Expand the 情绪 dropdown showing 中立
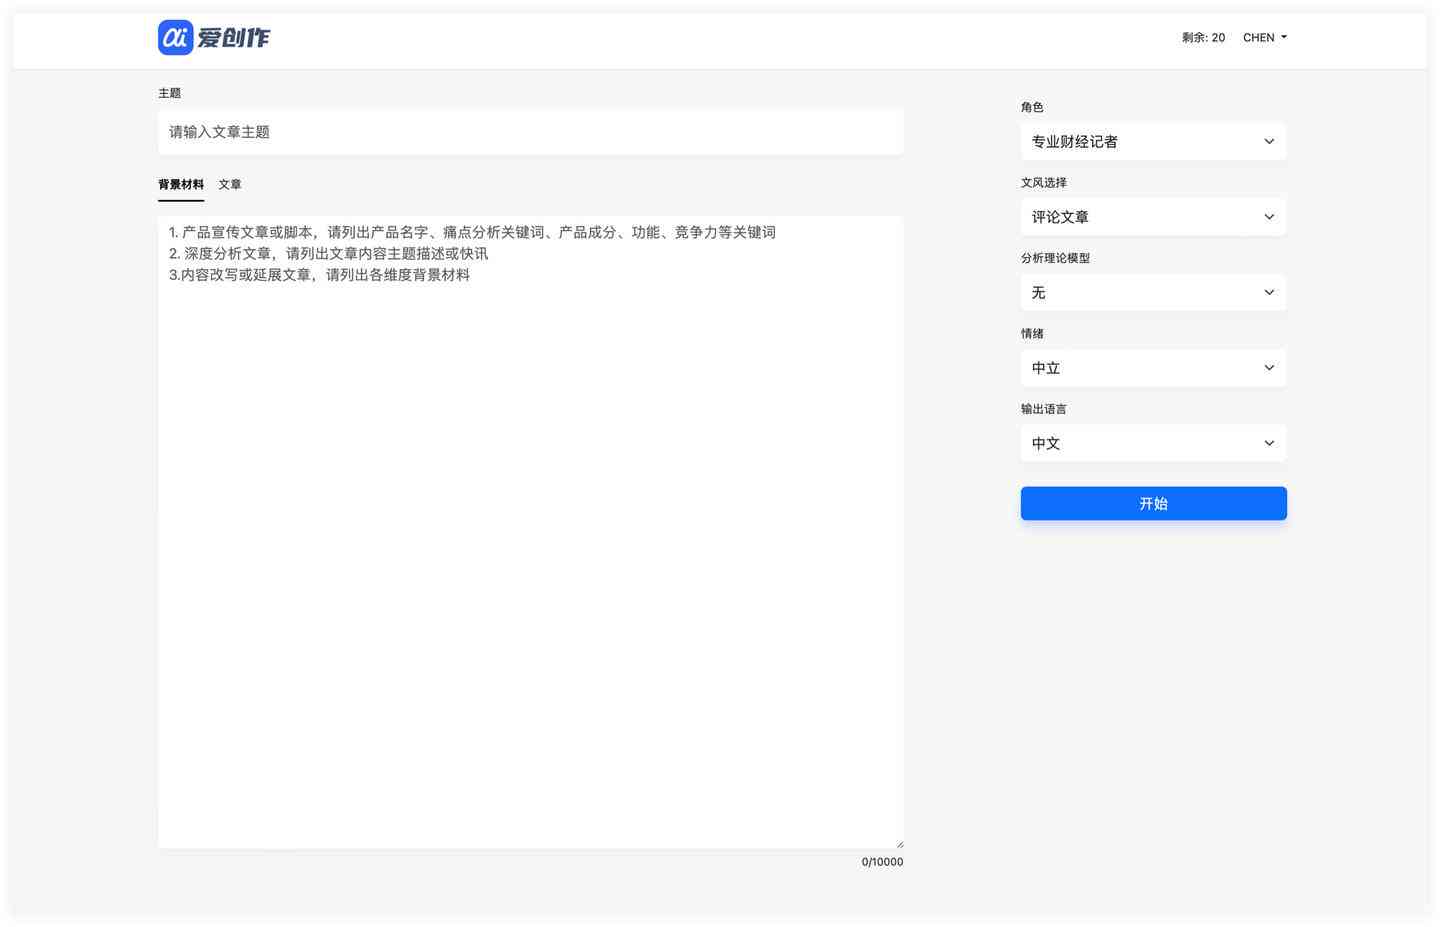The image size is (1440, 927). point(1153,368)
